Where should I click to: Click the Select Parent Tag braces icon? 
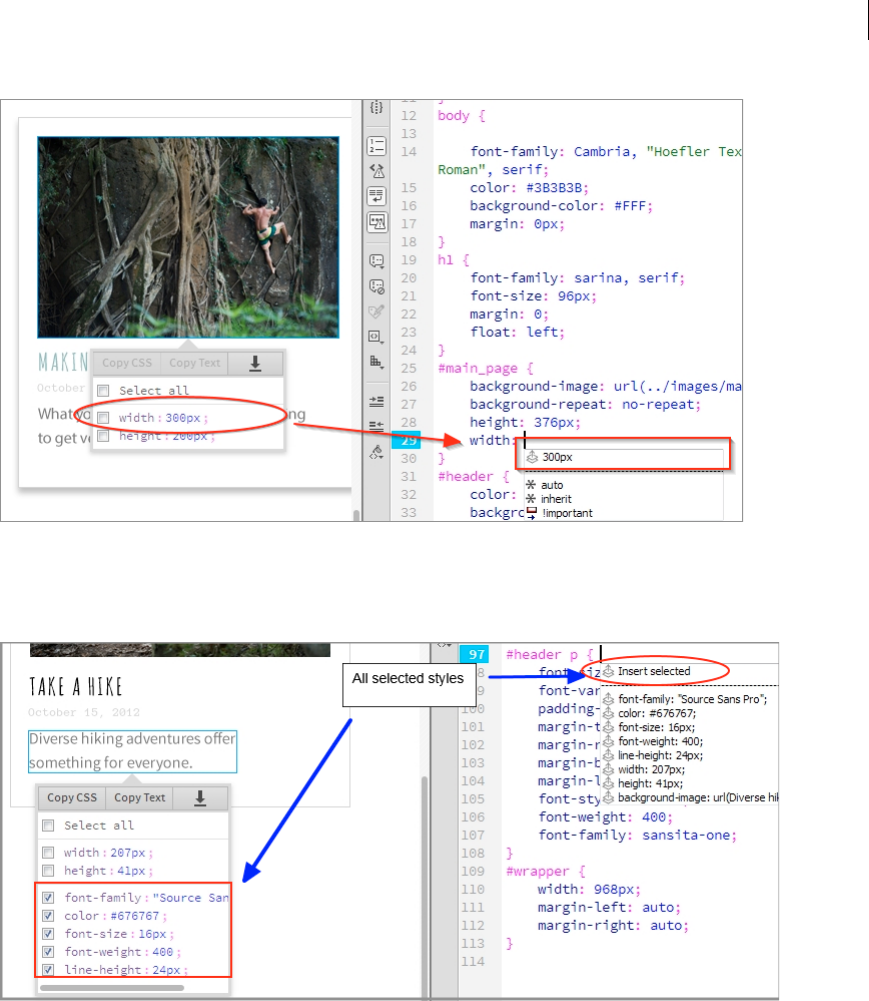click(x=377, y=108)
